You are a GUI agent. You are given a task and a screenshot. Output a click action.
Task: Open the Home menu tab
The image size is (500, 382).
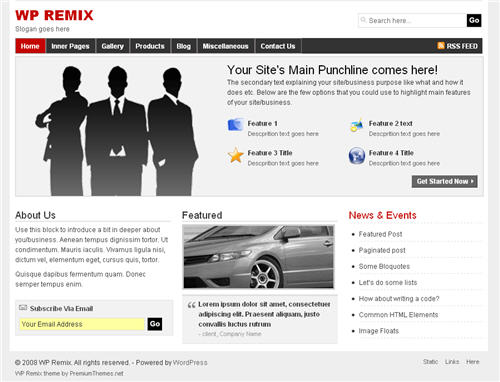click(30, 46)
